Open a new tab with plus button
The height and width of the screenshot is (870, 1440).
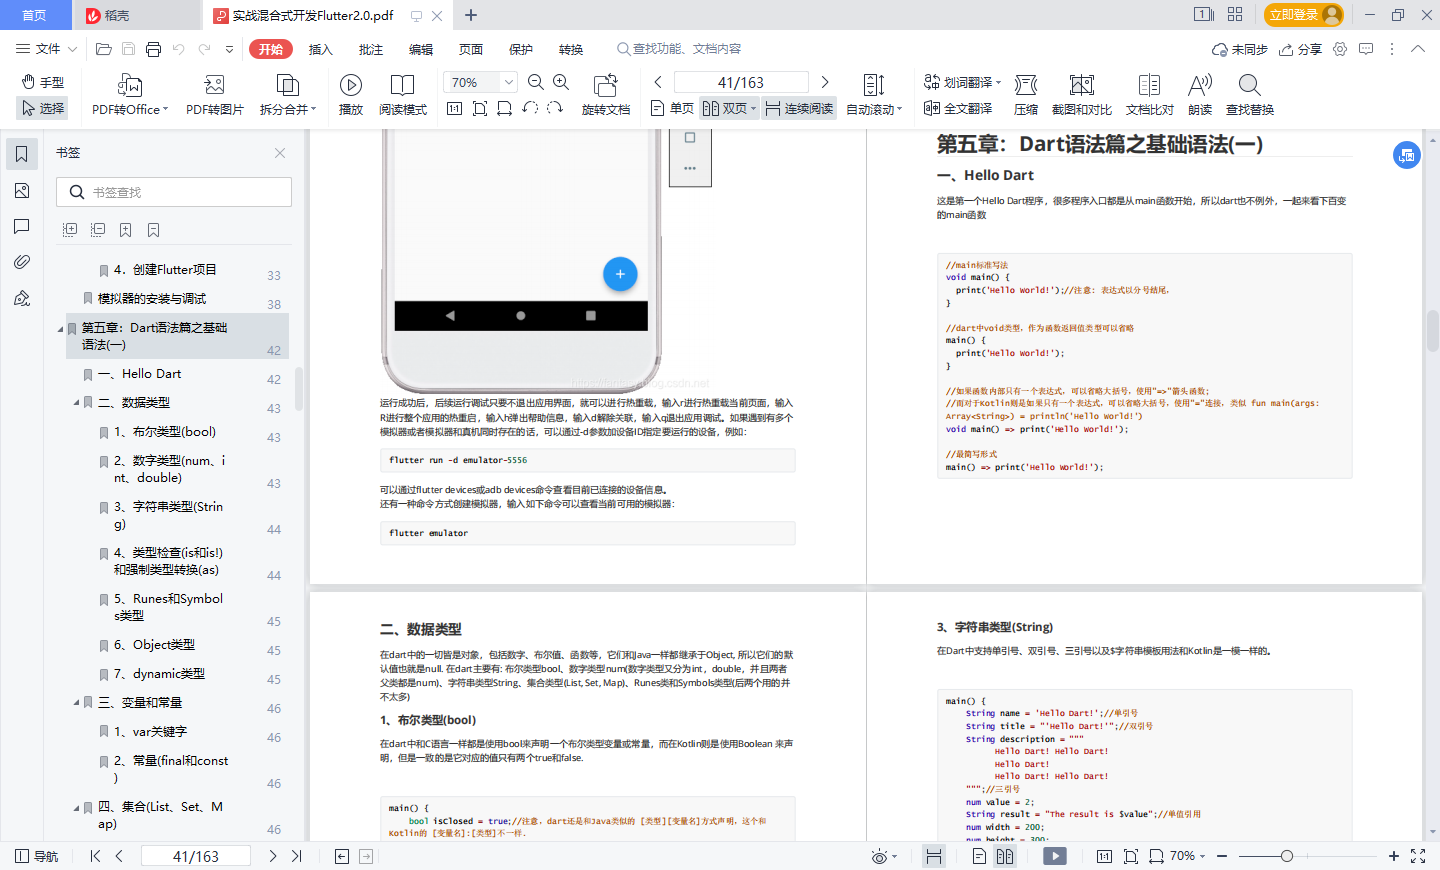tap(471, 15)
